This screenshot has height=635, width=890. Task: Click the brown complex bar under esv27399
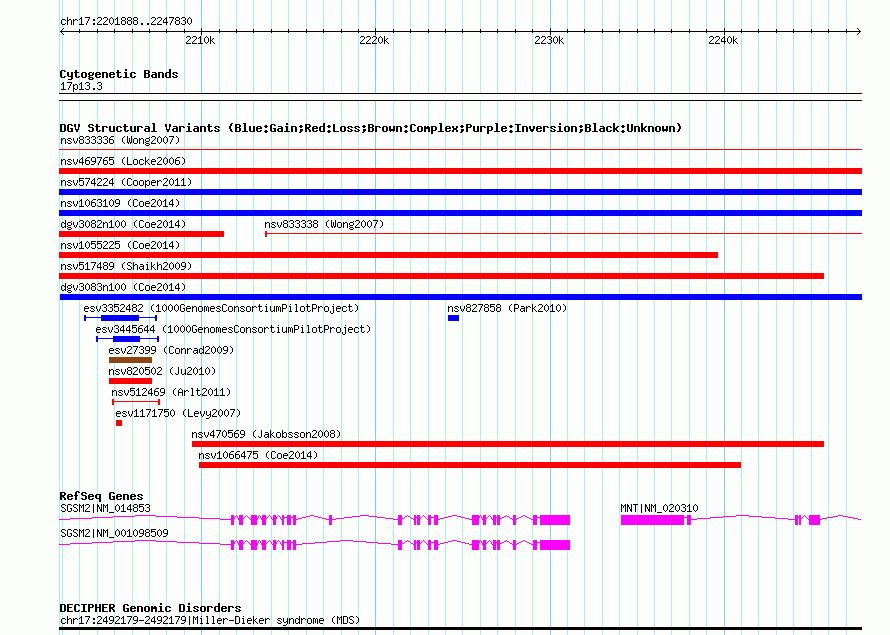click(131, 360)
